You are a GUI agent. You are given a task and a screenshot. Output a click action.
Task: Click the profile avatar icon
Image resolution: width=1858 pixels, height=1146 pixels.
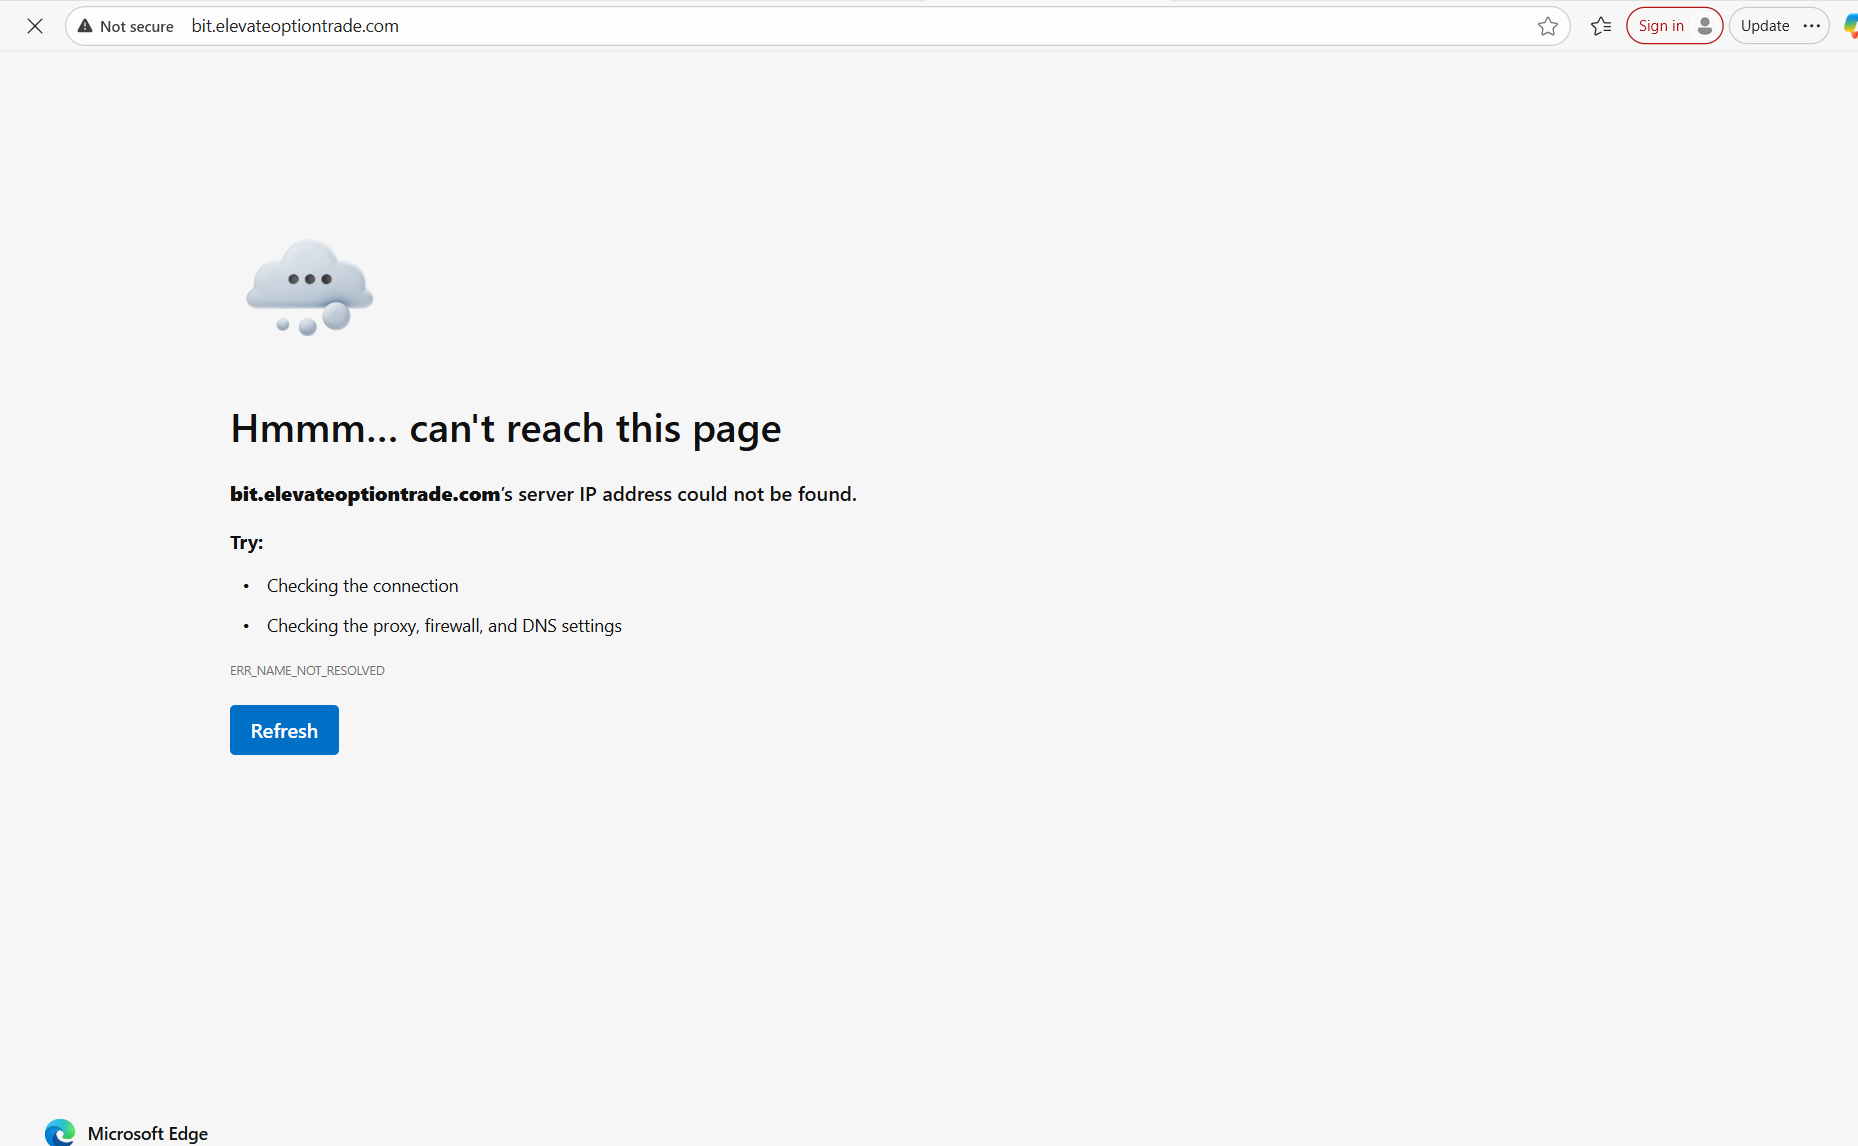(x=1705, y=26)
